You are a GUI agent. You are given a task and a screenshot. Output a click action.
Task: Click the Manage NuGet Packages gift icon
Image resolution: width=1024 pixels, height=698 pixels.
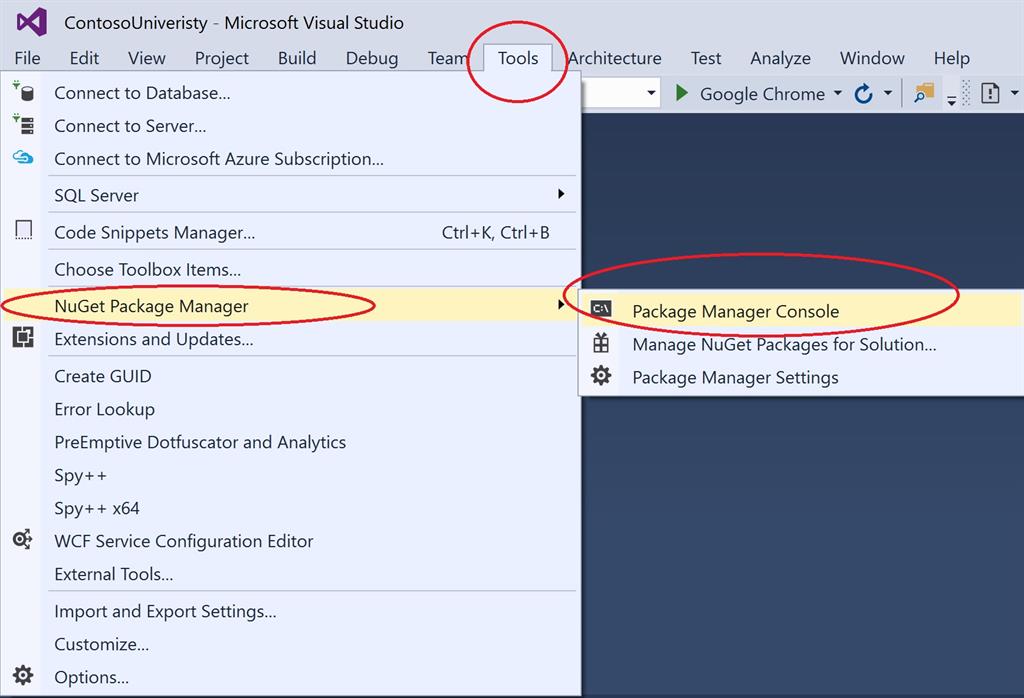click(601, 343)
